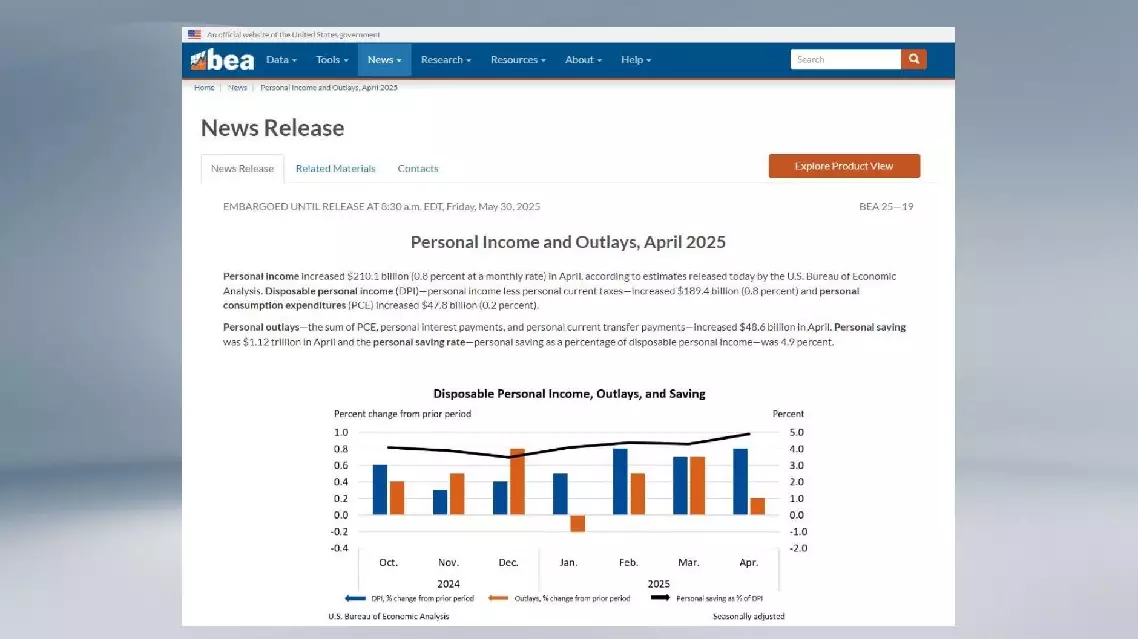Expand the Tools dropdown menu
The height and width of the screenshot is (639, 1138).
332,60
